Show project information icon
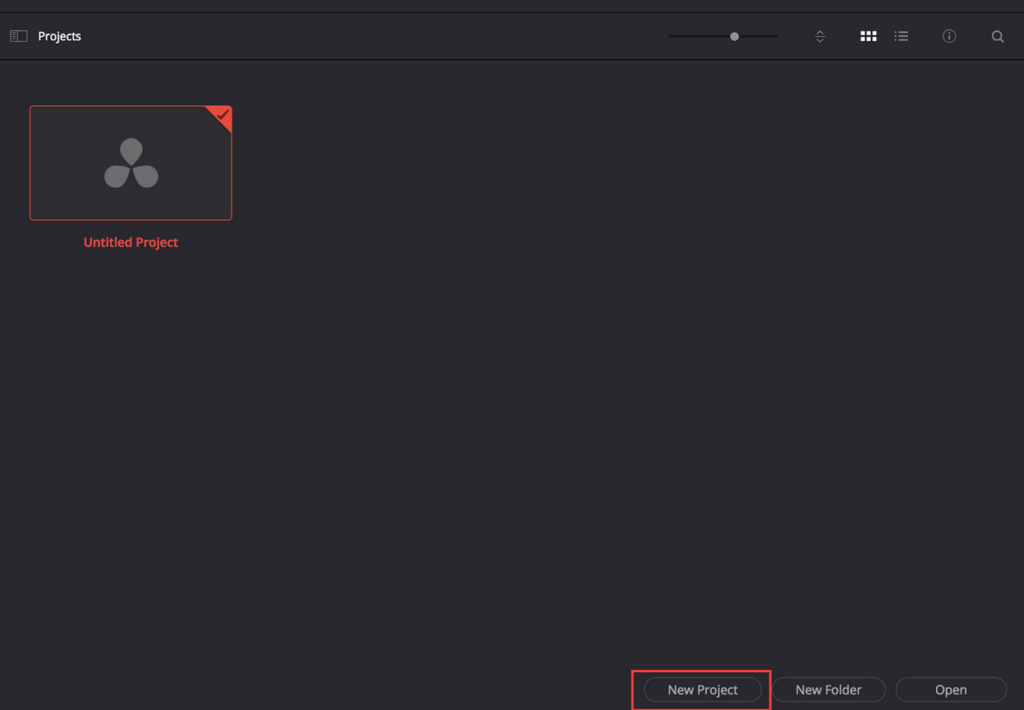1024x710 pixels. pyautogui.click(x=950, y=36)
